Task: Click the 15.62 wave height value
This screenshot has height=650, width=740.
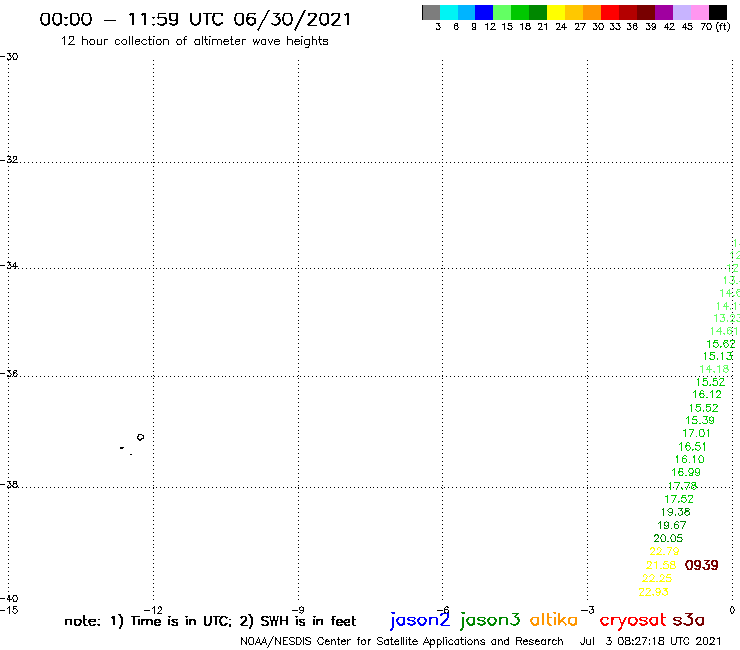Action: point(721,344)
